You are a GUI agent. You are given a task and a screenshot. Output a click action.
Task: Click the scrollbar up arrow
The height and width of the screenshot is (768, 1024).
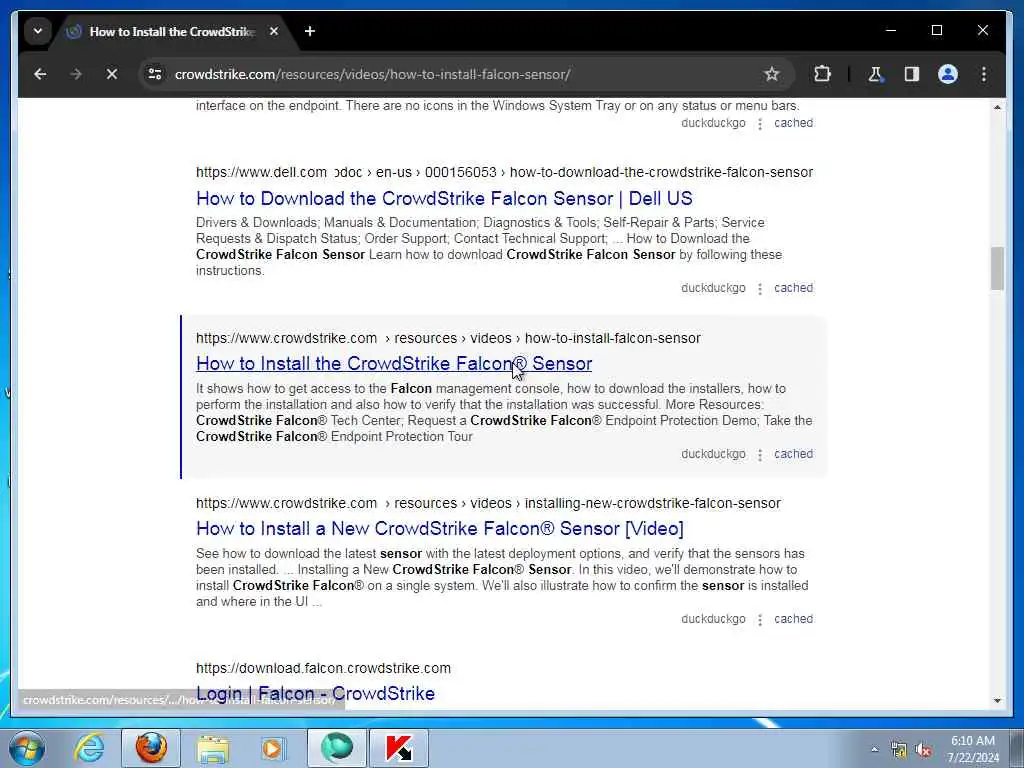click(997, 107)
